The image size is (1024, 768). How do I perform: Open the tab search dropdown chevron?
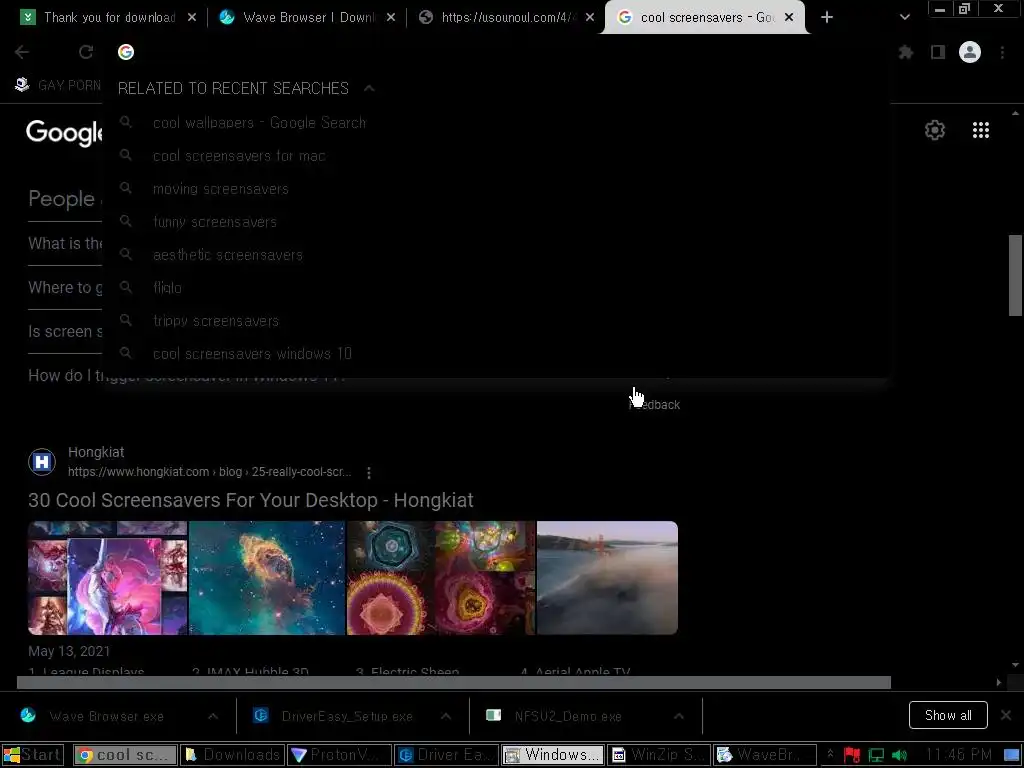click(x=904, y=18)
